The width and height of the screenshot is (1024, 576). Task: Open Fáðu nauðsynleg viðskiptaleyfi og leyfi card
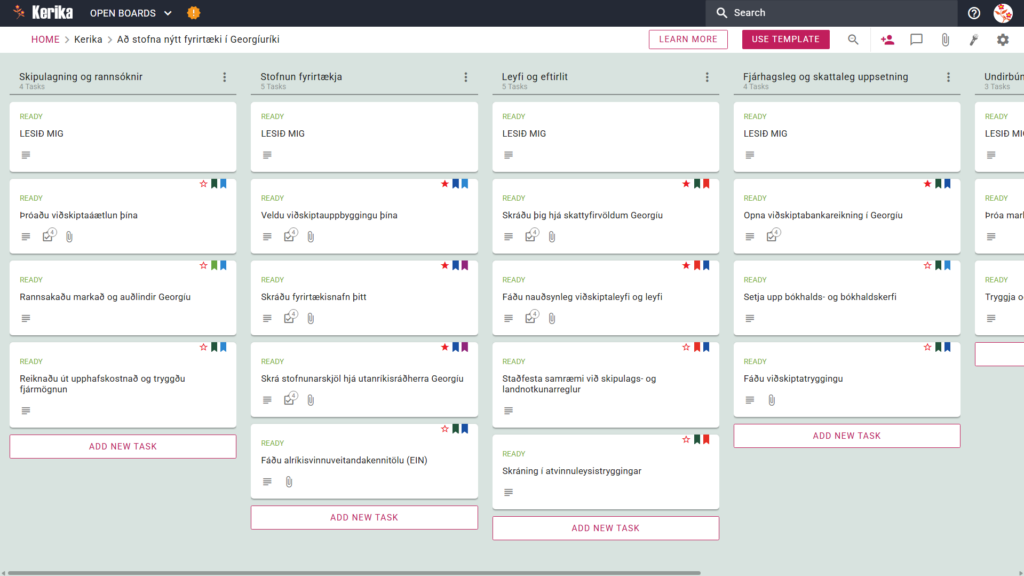click(605, 298)
